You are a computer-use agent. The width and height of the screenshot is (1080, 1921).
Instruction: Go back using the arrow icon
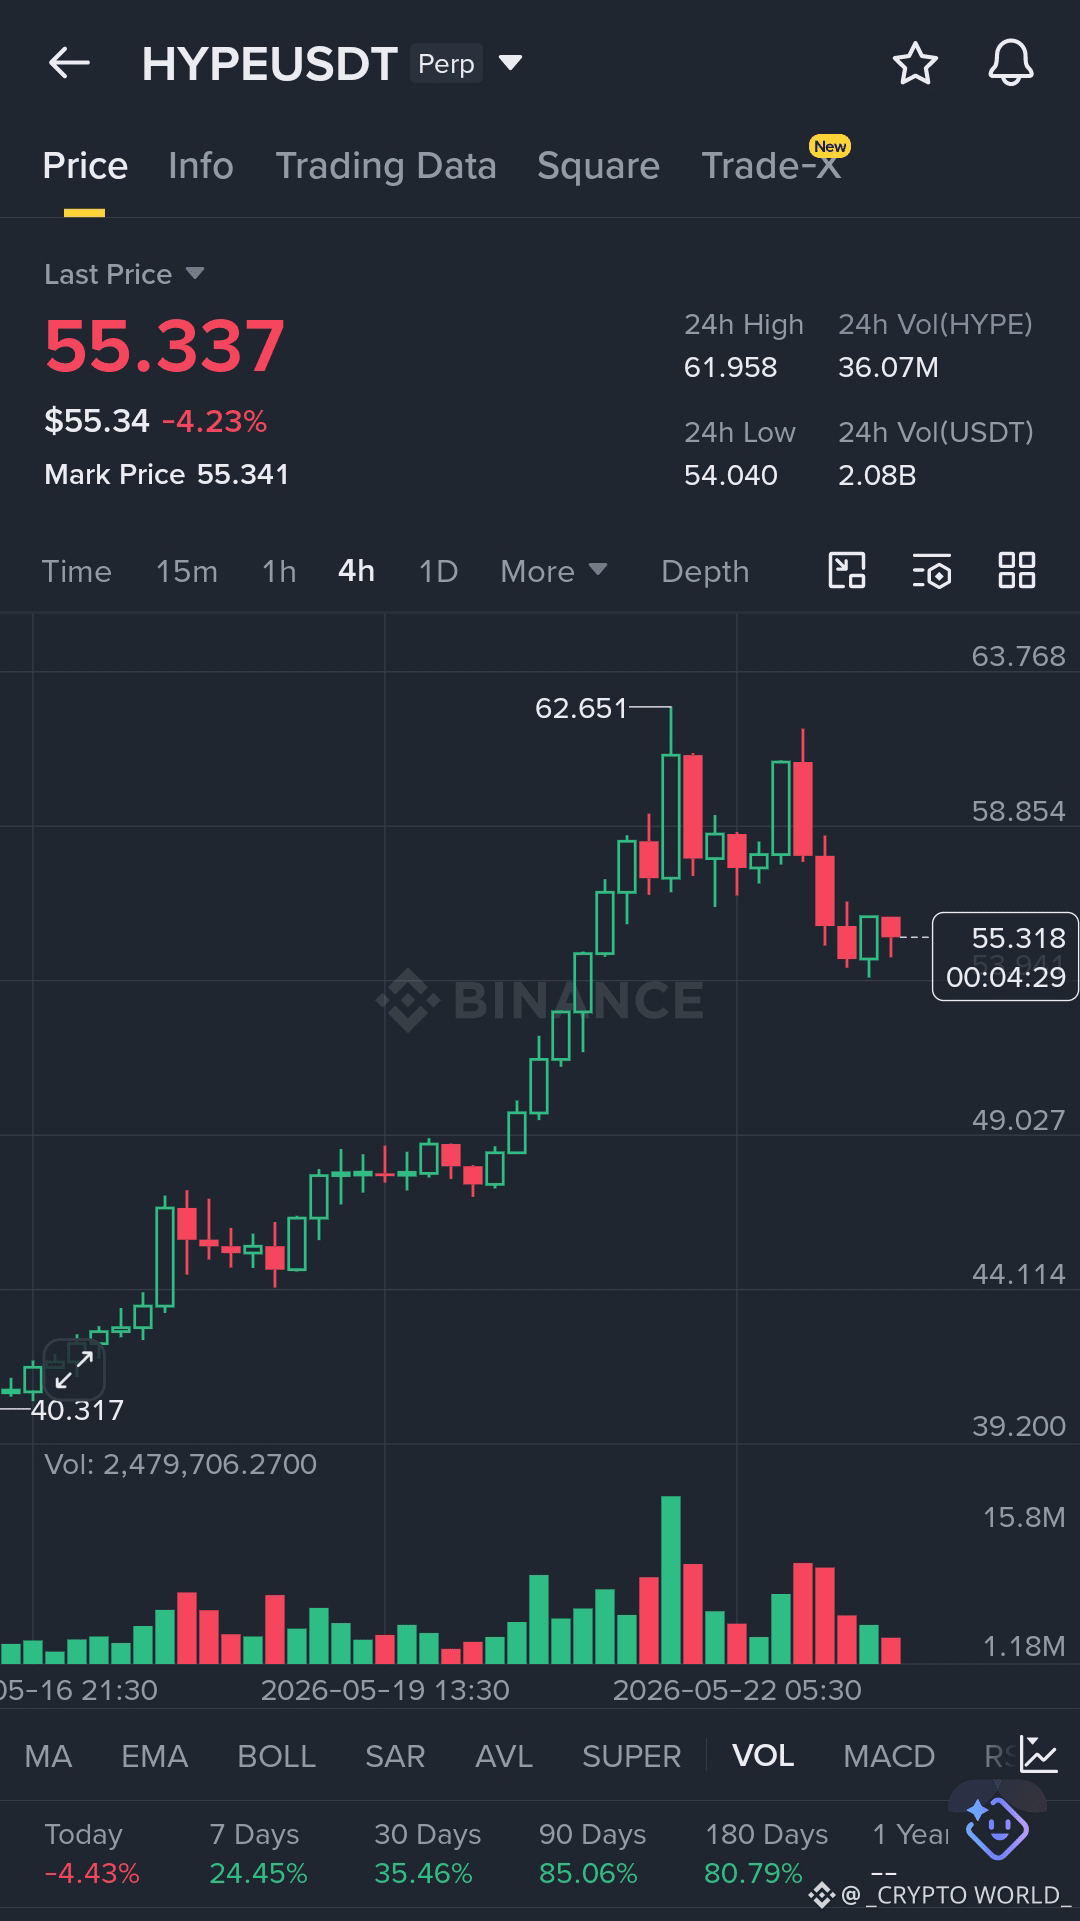pyautogui.click(x=69, y=63)
